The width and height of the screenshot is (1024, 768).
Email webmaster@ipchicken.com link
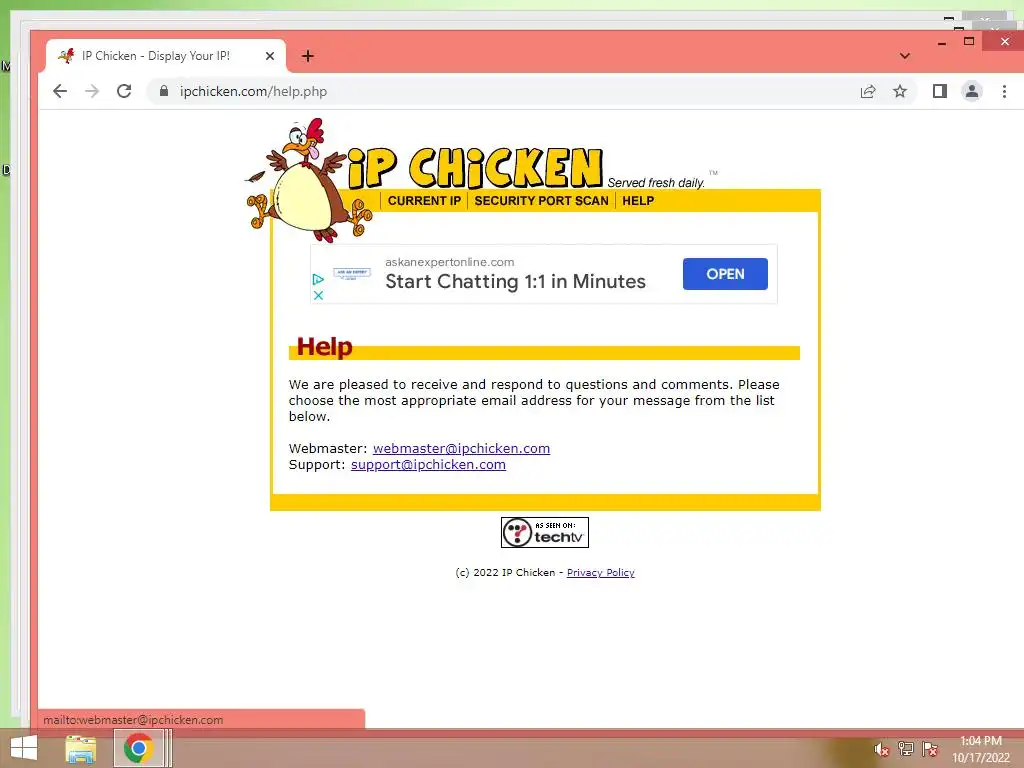(x=461, y=449)
